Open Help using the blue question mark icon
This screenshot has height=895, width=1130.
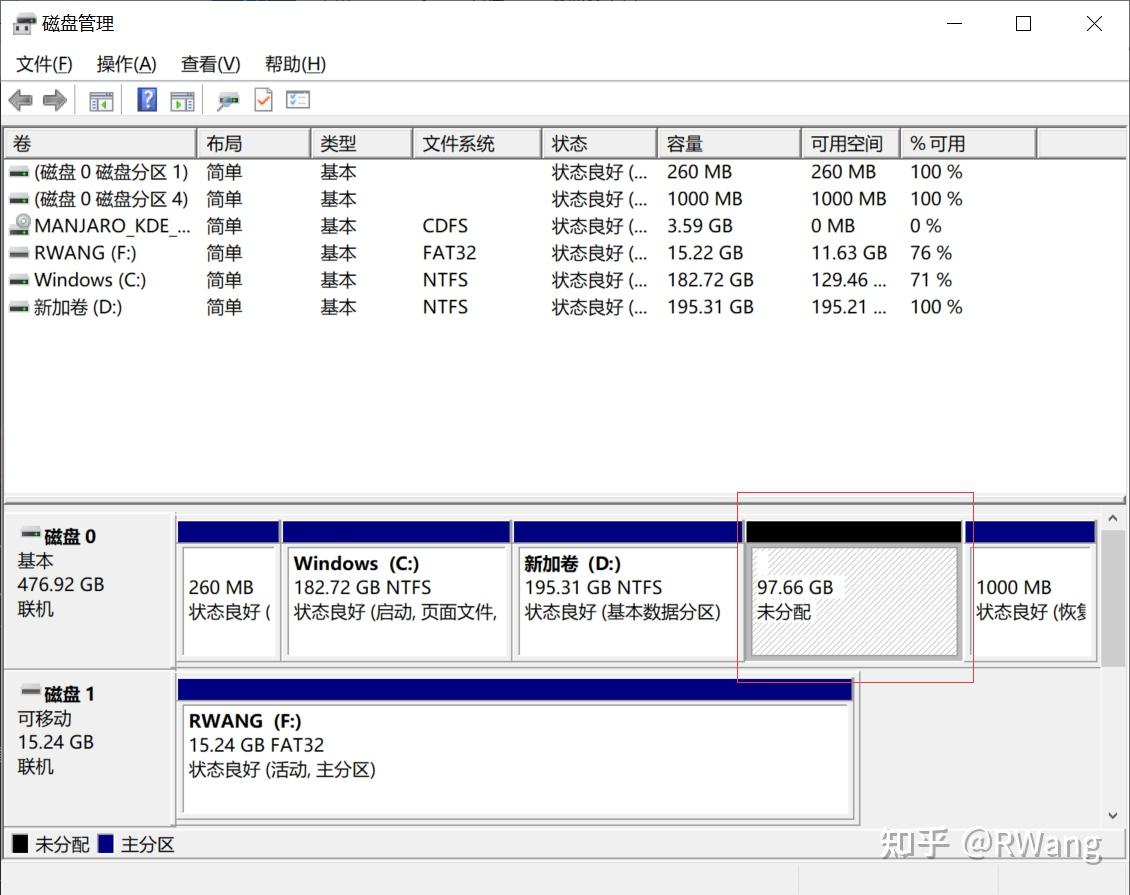pos(146,99)
